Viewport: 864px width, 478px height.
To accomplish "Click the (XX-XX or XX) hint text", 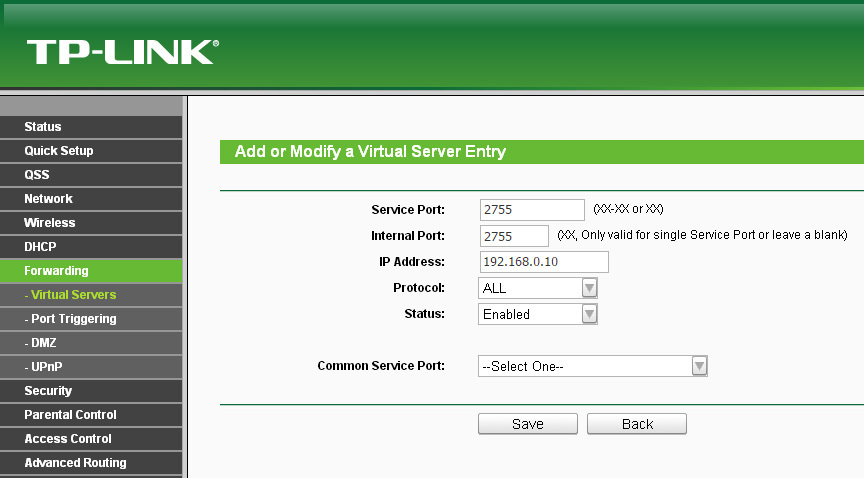I will pos(628,209).
